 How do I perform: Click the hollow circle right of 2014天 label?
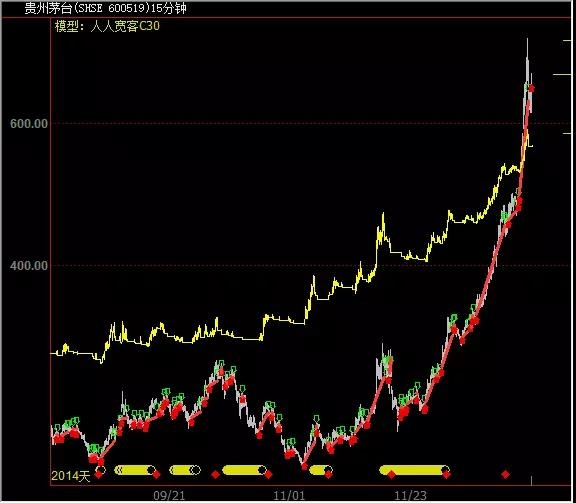[x=101, y=470]
